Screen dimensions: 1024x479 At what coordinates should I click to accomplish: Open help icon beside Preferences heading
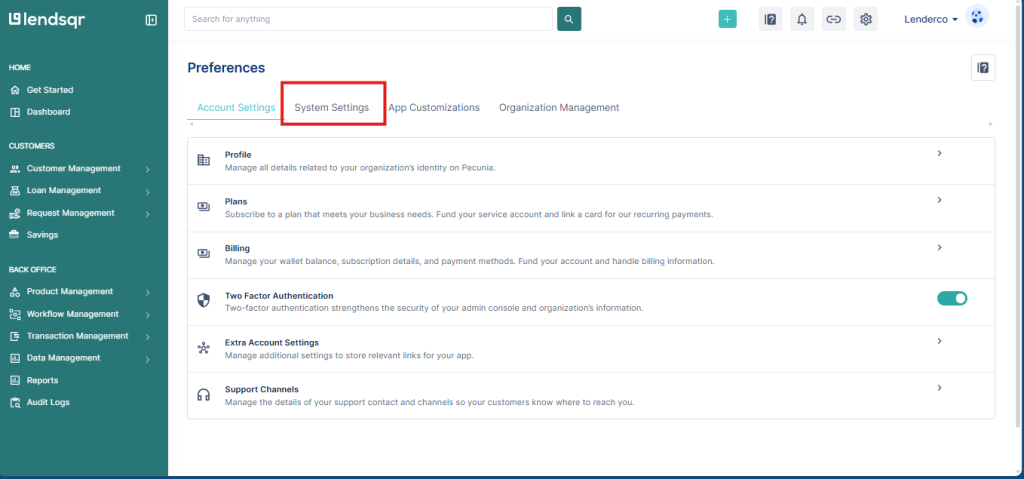pyautogui.click(x=983, y=68)
